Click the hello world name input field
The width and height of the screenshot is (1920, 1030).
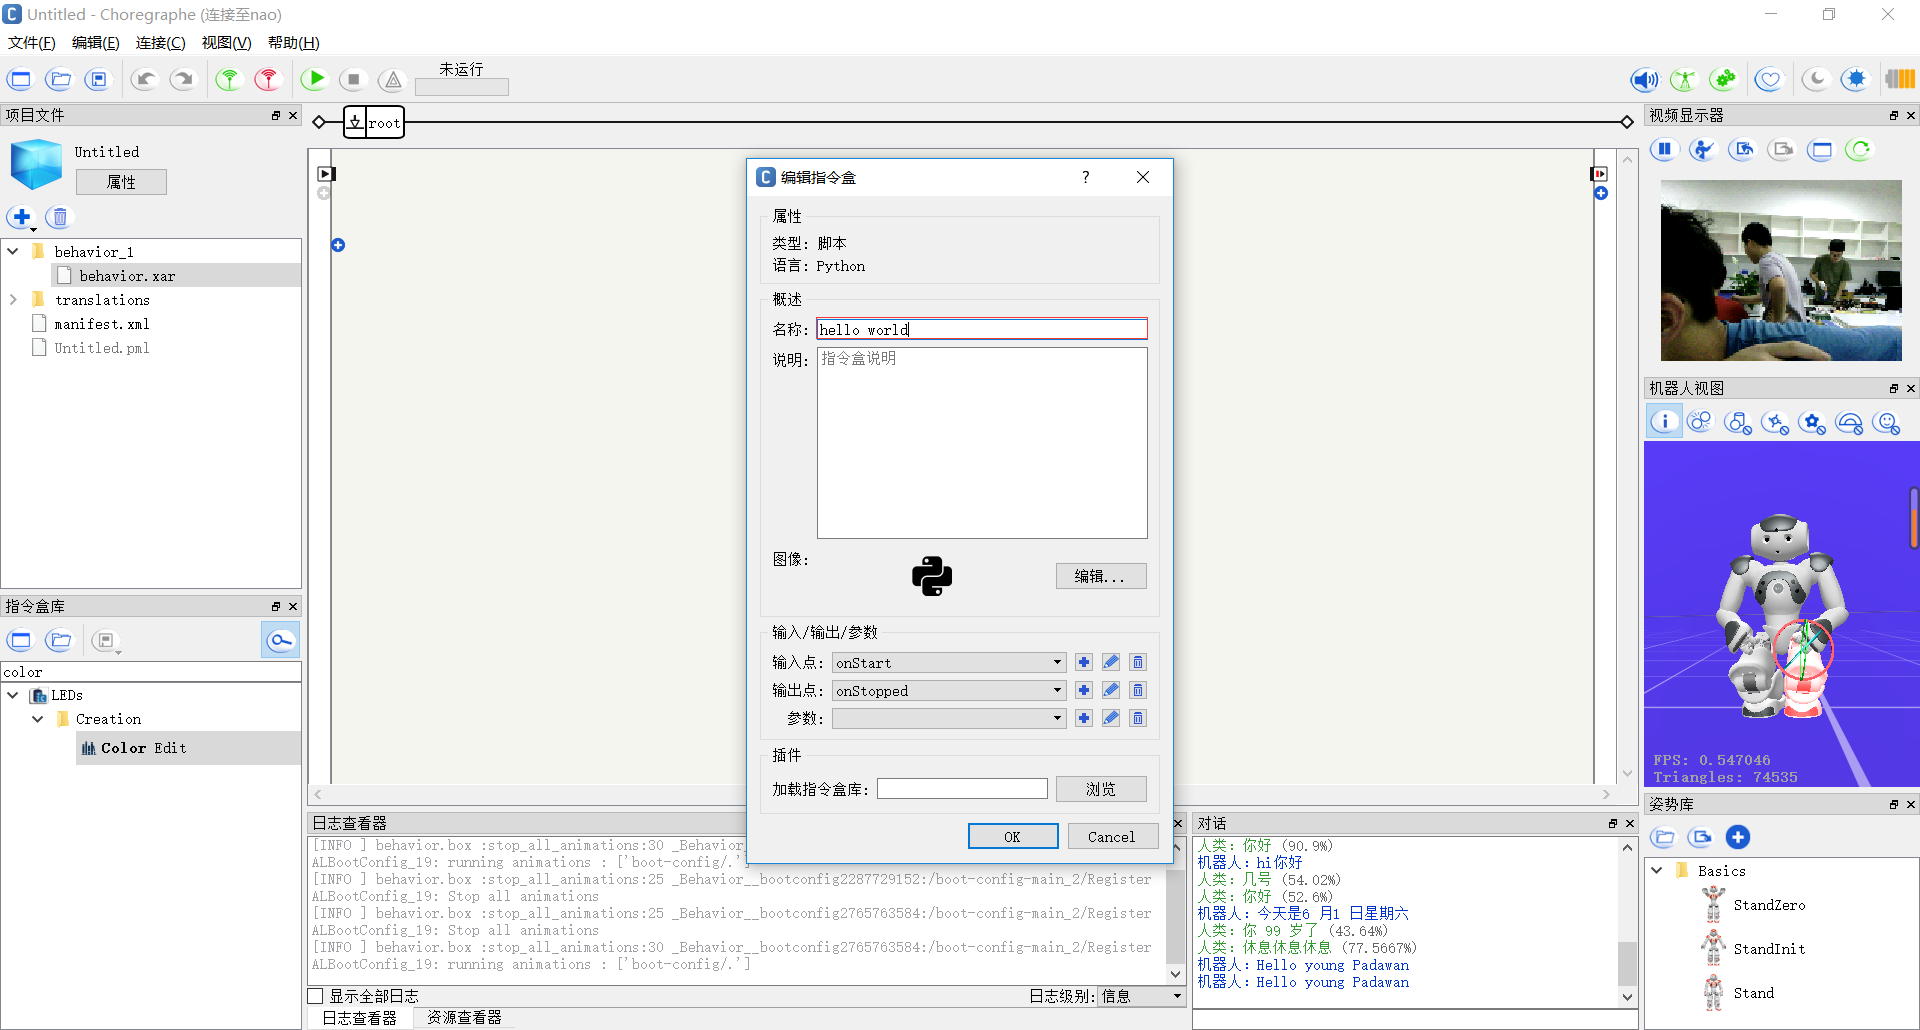tap(981, 329)
